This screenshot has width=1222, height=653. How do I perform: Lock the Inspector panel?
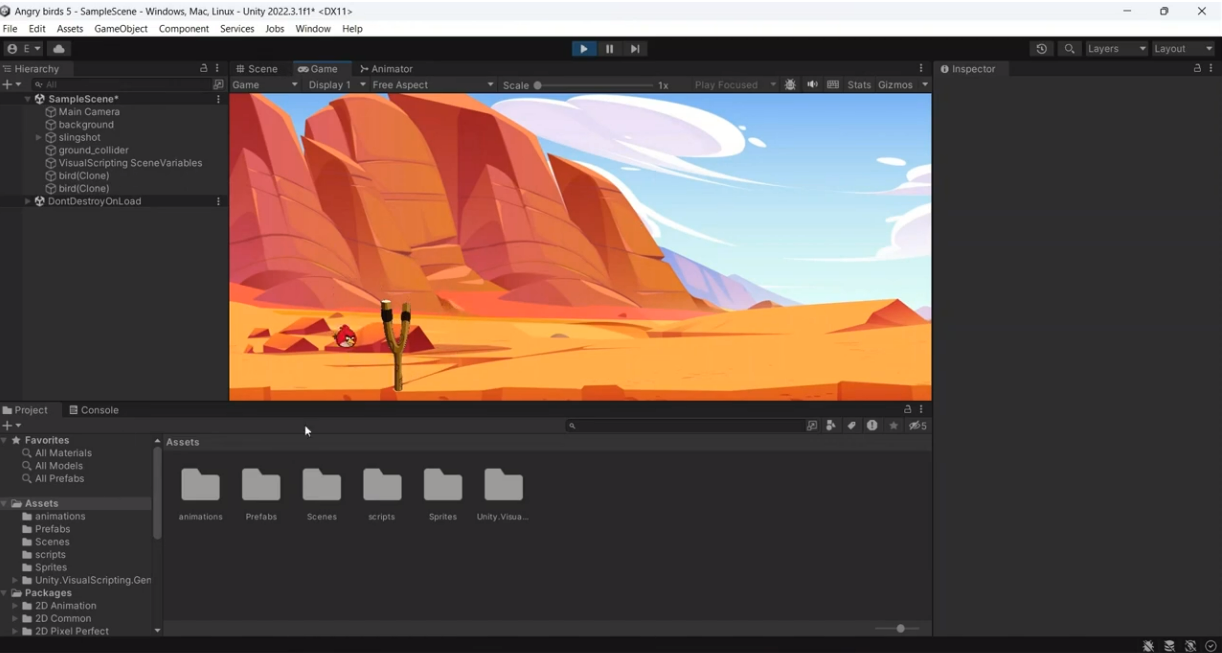(x=1197, y=68)
